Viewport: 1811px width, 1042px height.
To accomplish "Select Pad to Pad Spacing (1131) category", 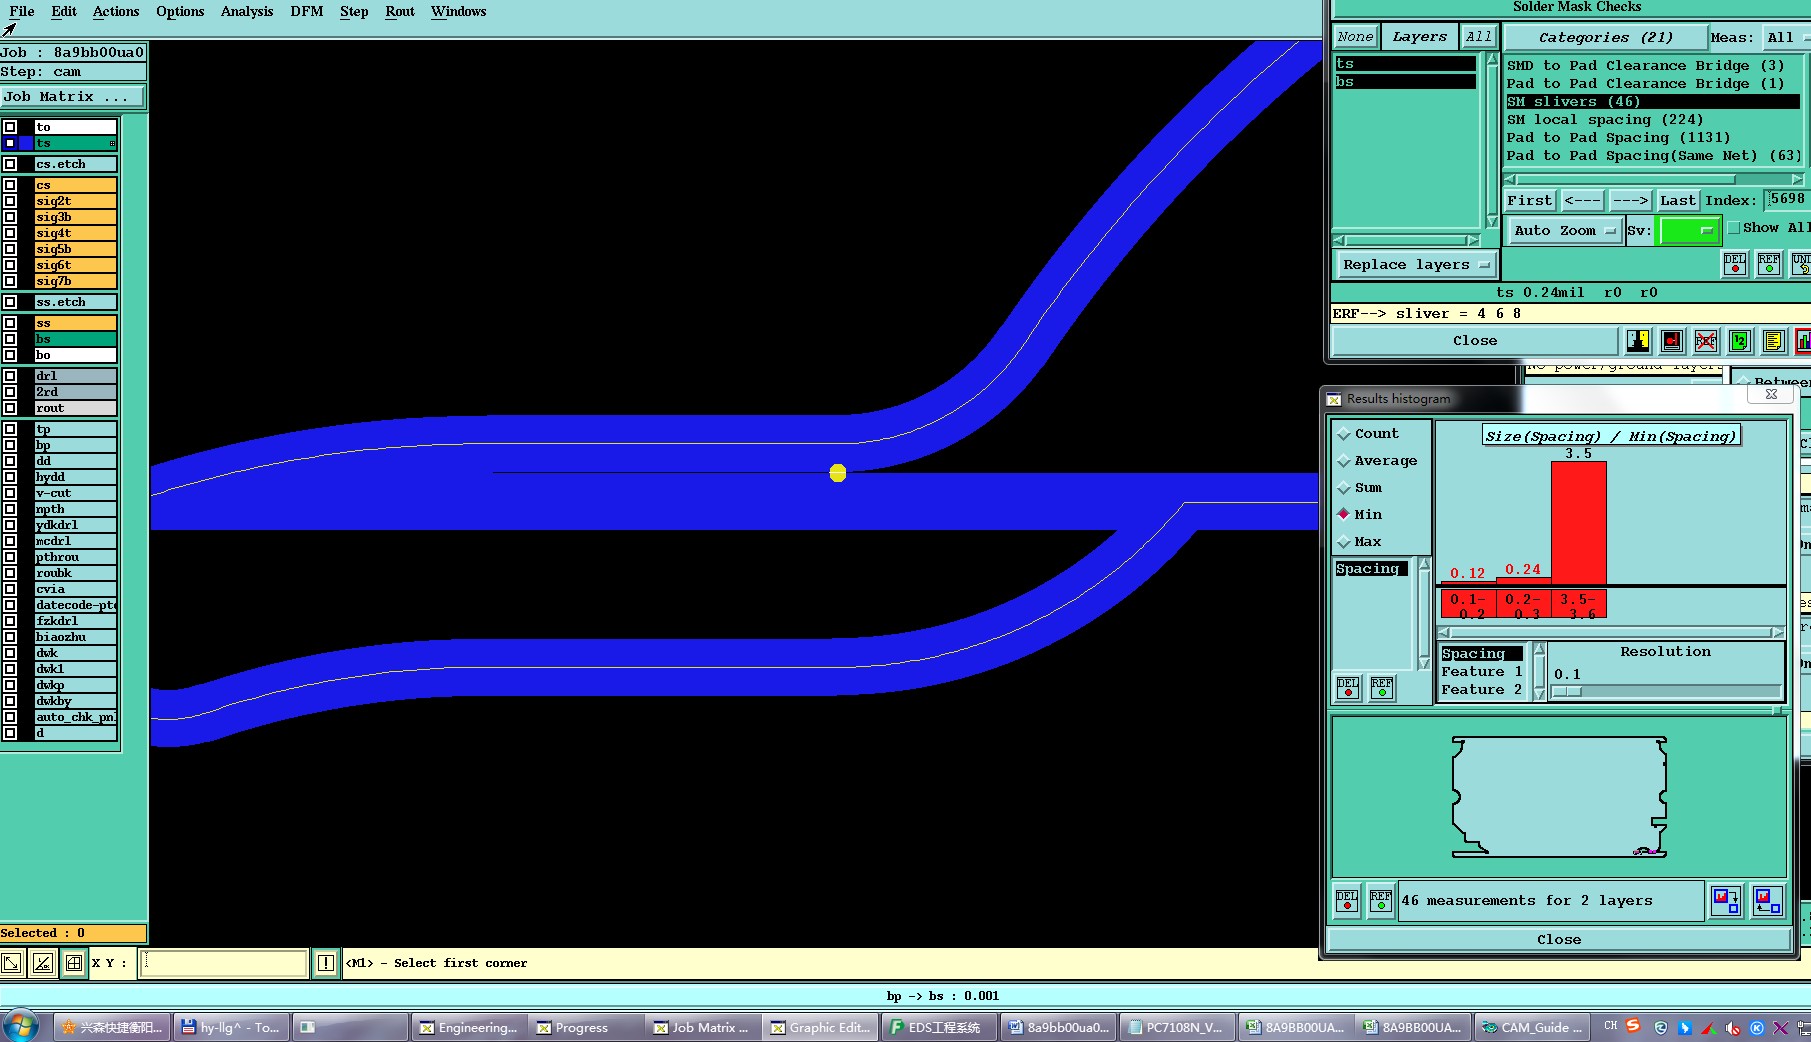I will pos(1653,137).
